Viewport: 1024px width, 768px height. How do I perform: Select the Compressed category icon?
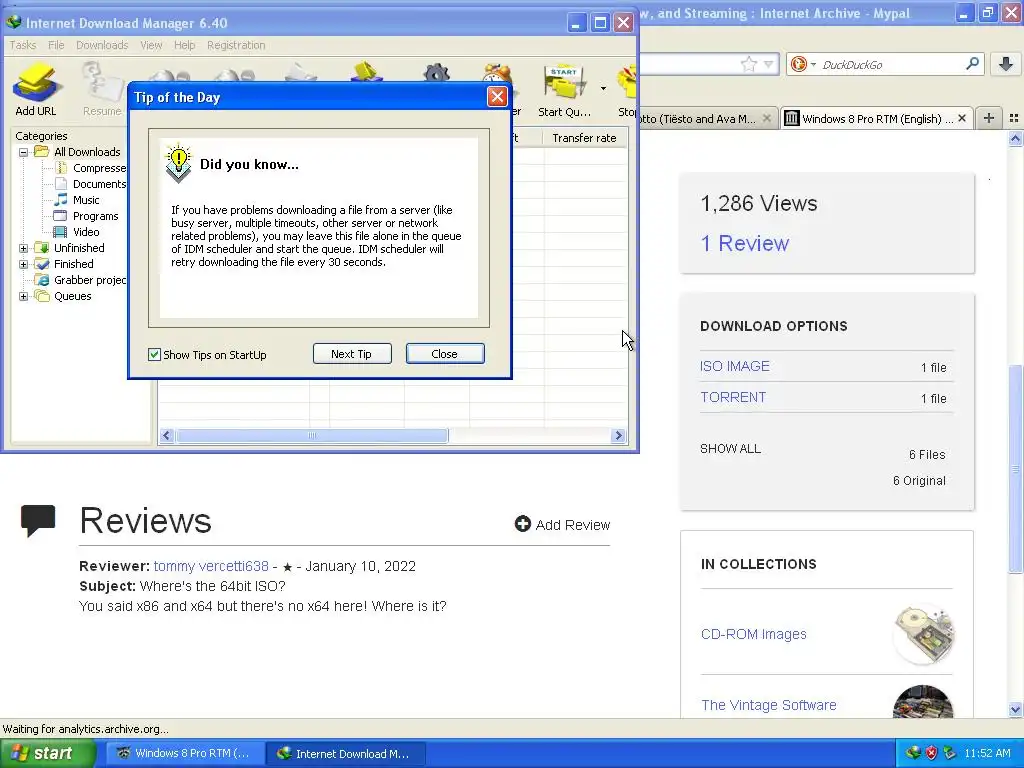[61, 168]
